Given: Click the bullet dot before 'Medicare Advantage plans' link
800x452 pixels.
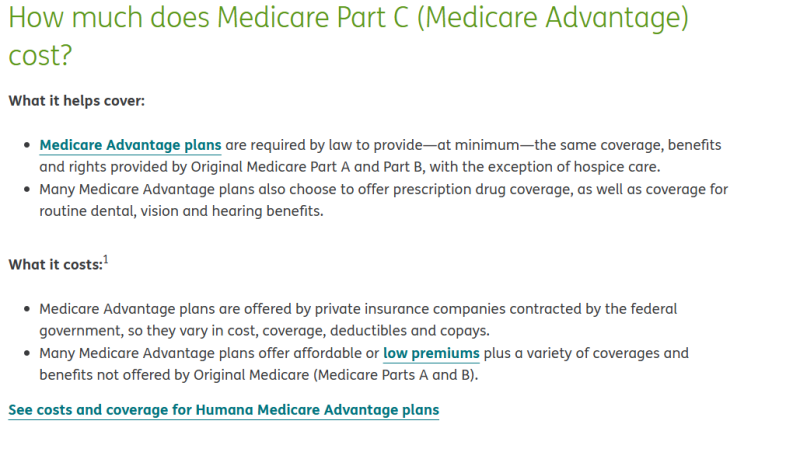Looking at the screenshot, I should (26, 146).
